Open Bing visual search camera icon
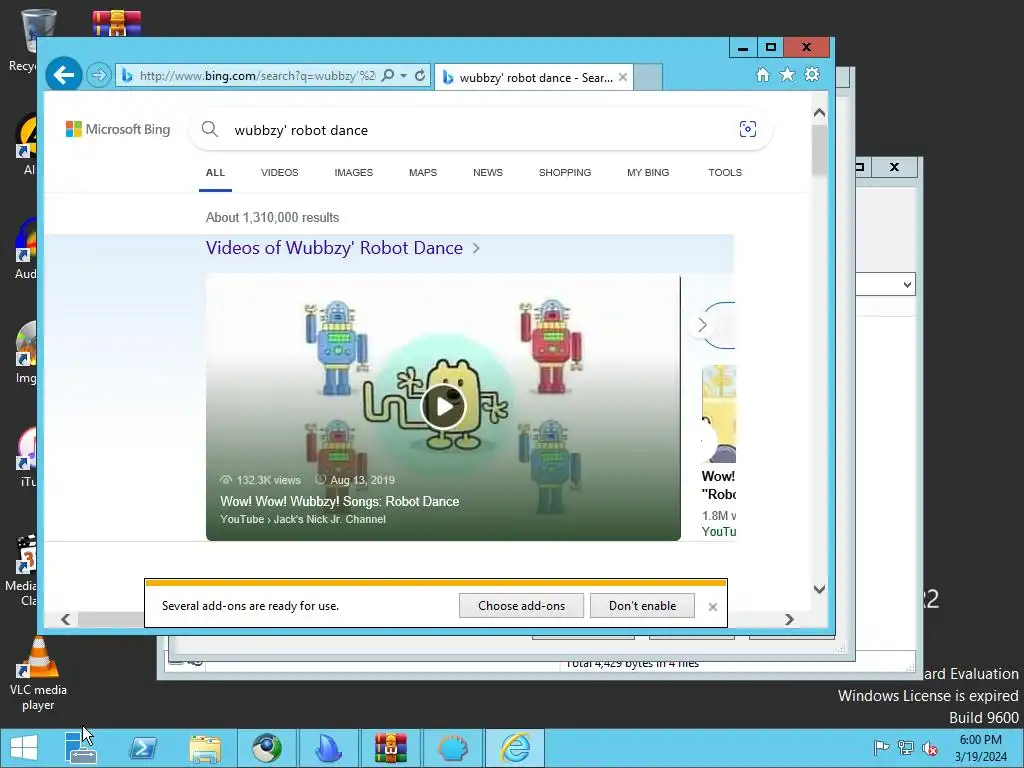 (748, 129)
